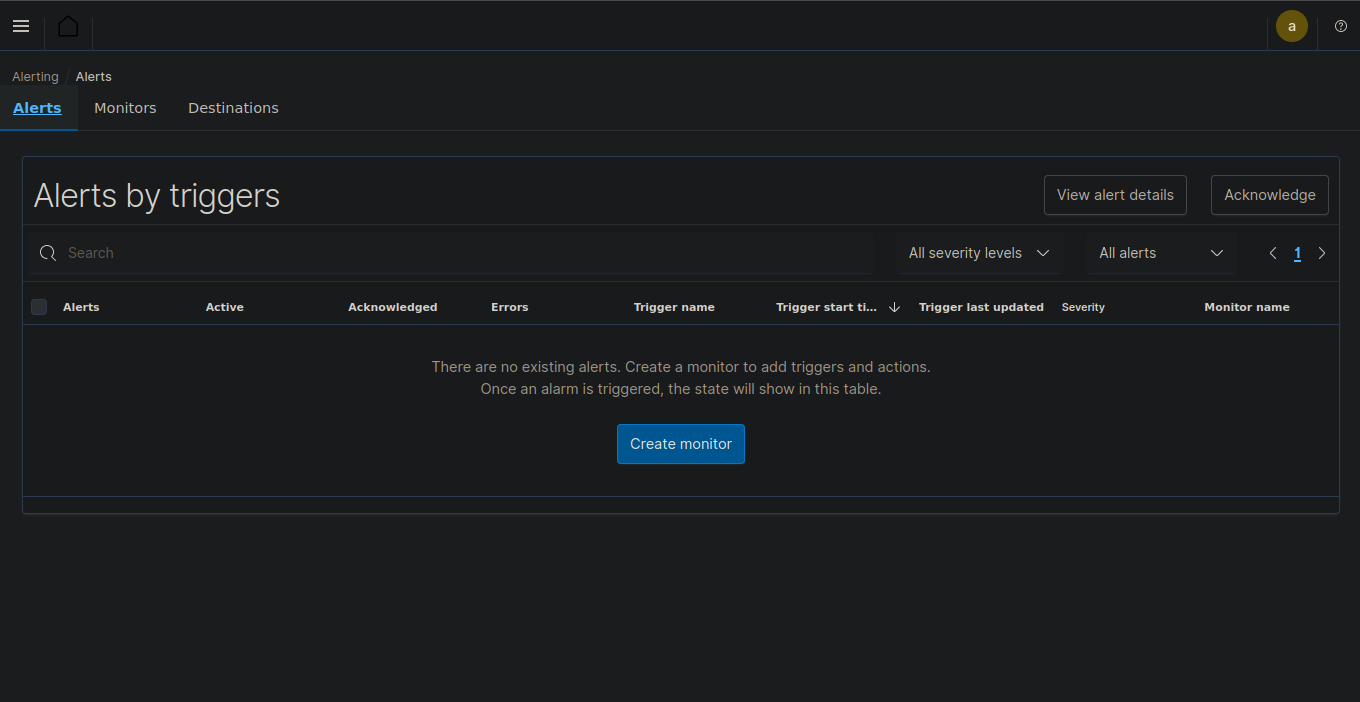This screenshot has width=1360, height=702.
Task: Open the hamburger navigation menu
Action: (x=21, y=26)
